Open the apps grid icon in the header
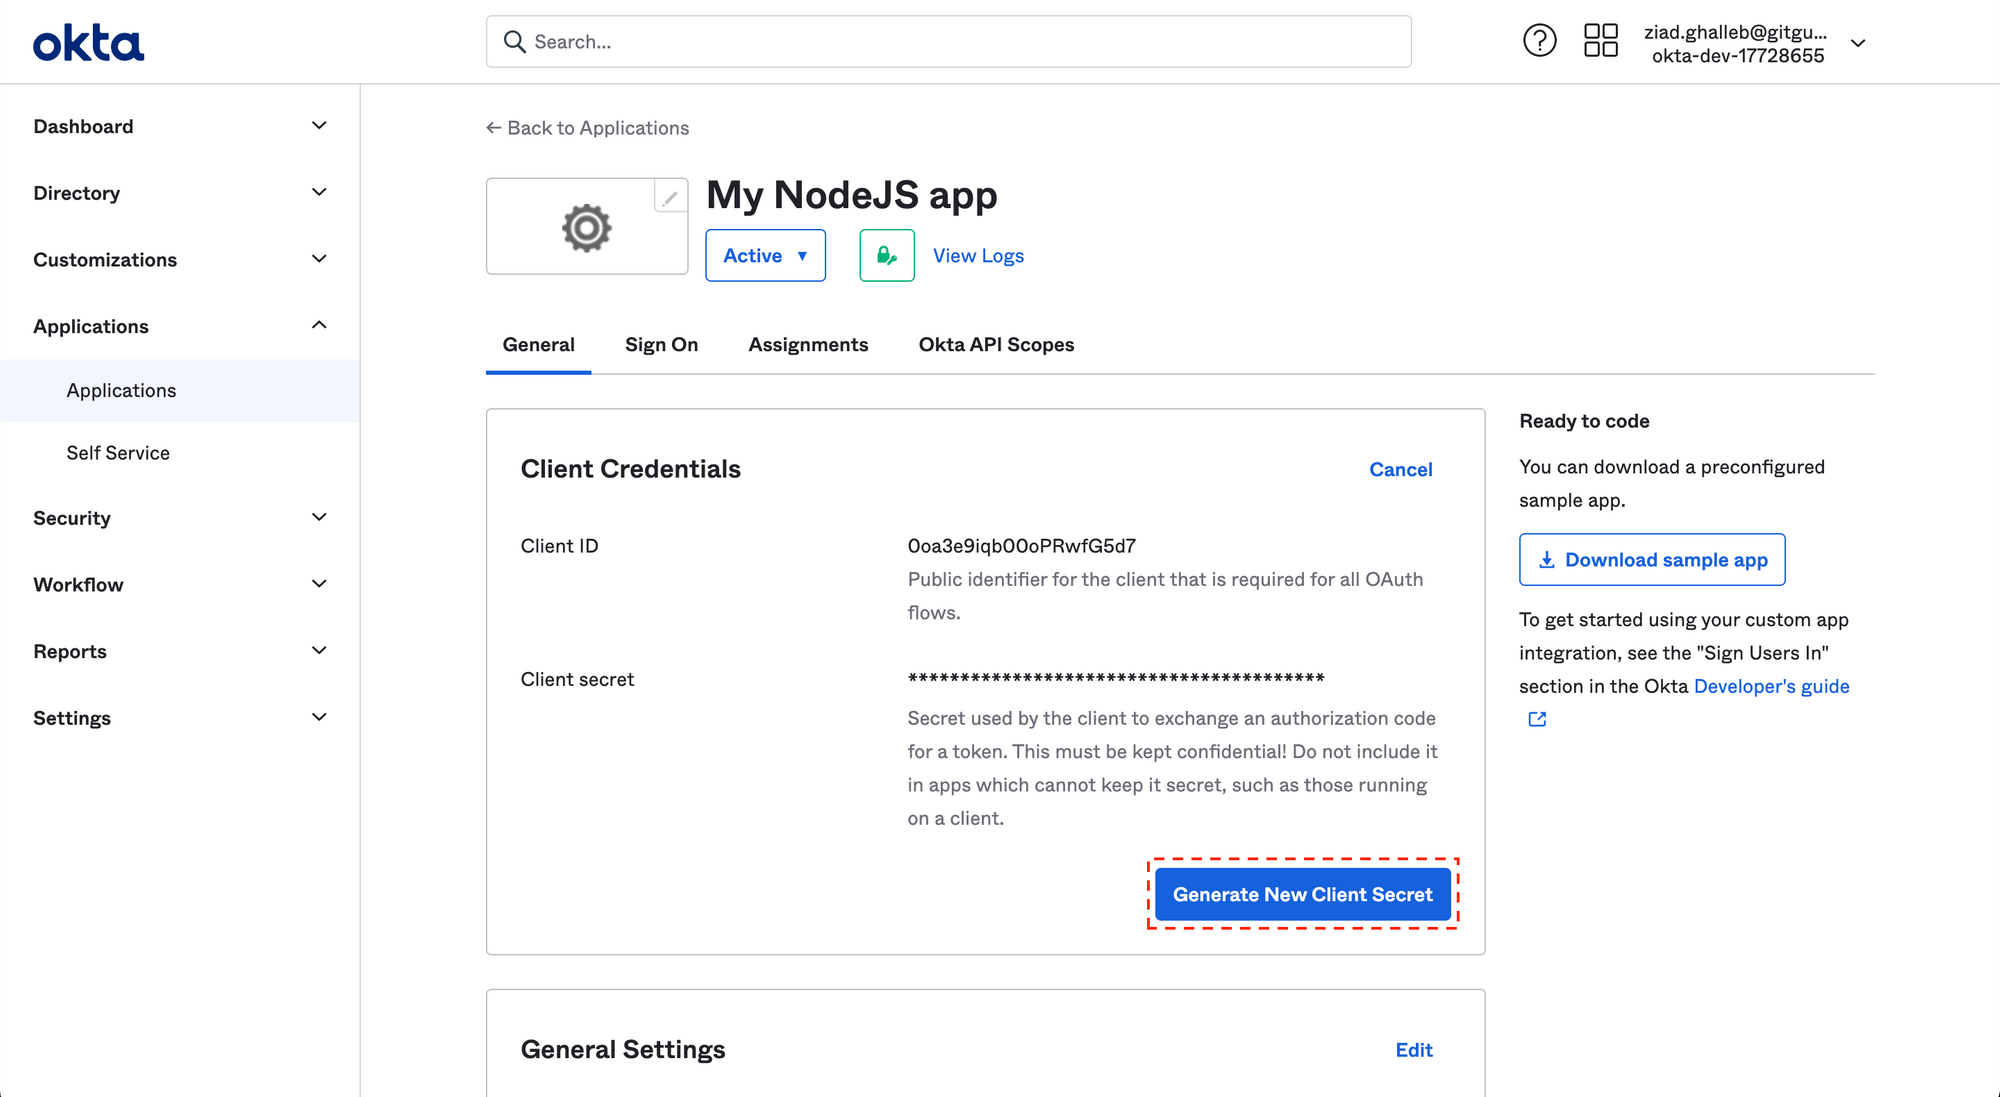 click(x=1600, y=40)
